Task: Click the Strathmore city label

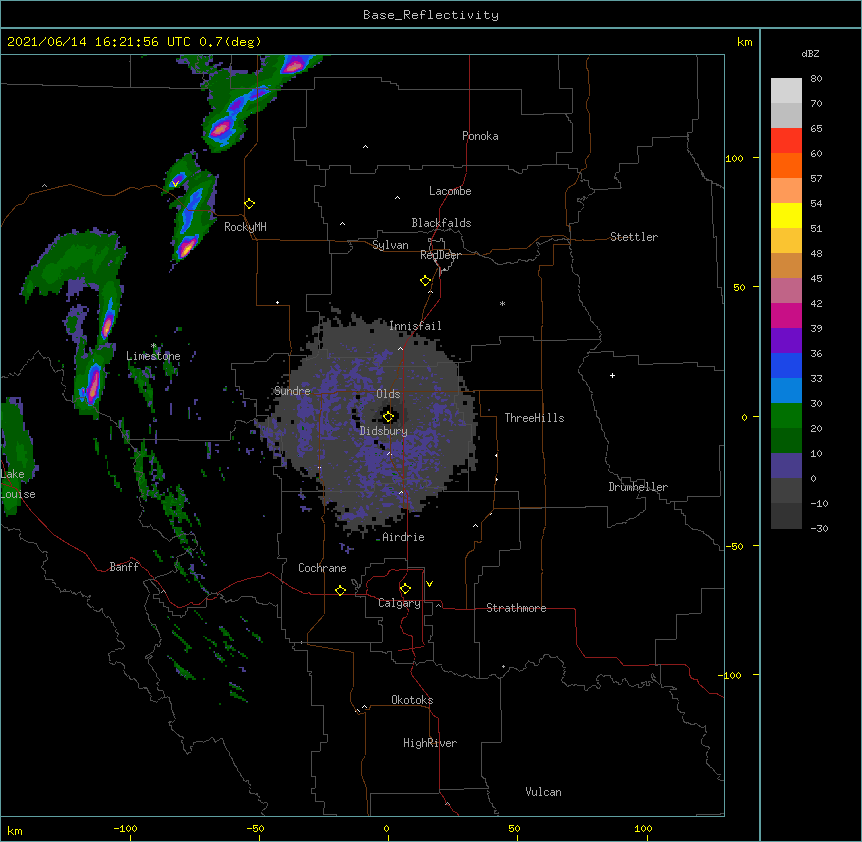Action: pyautogui.click(x=516, y=608)
